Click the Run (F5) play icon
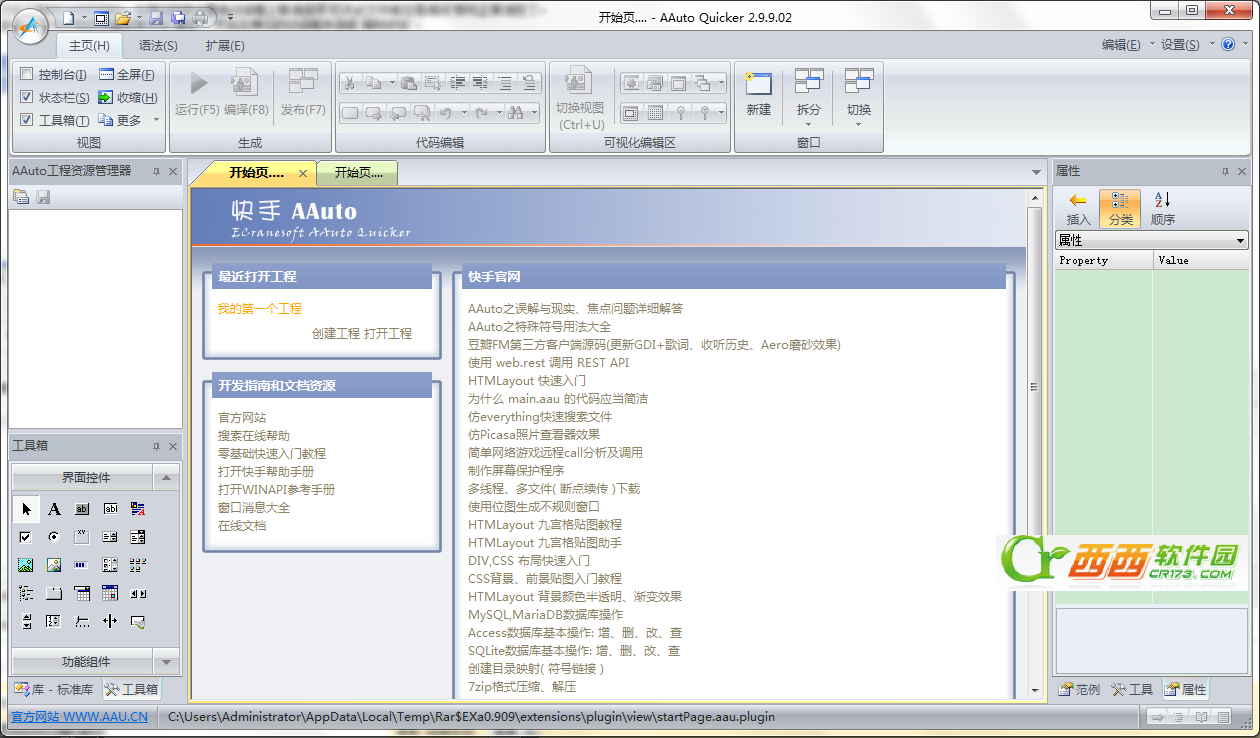Image resolution: width=1260 pixels, height=738 pixels. coord(197,83)
